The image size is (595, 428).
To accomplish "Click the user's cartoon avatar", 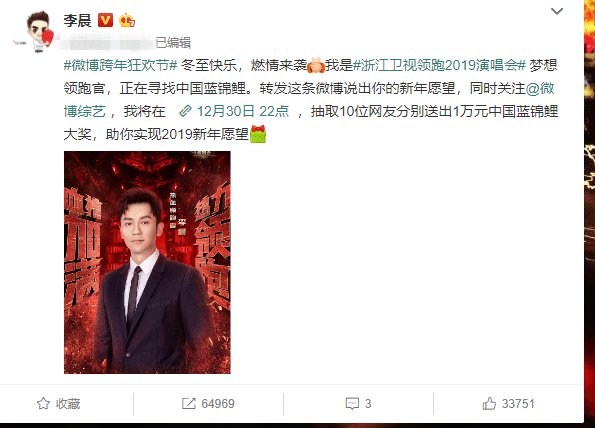I will (39, 31).
